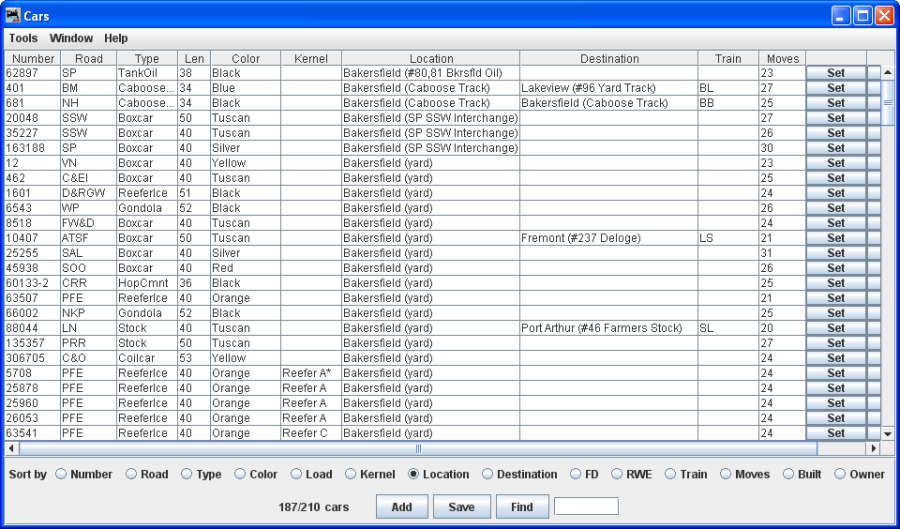900x529 pixels.
Task: Click the JMRI app icon in title bar
Action: [x=13, y=16]
